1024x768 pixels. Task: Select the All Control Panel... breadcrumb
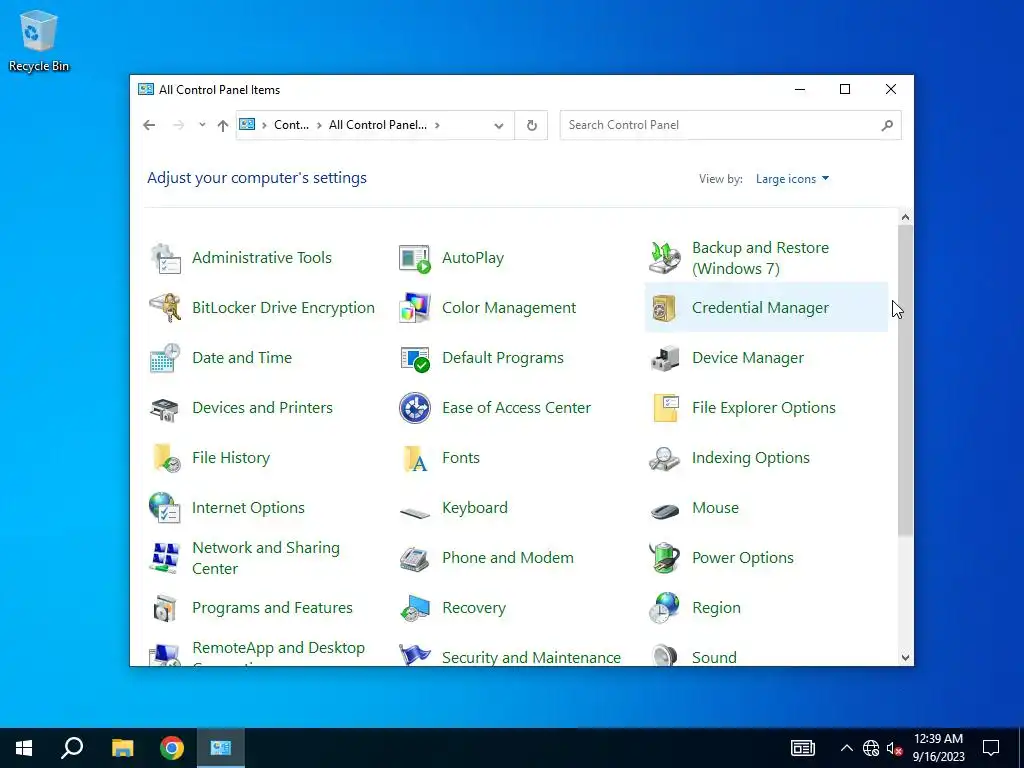tap(377, 125)
